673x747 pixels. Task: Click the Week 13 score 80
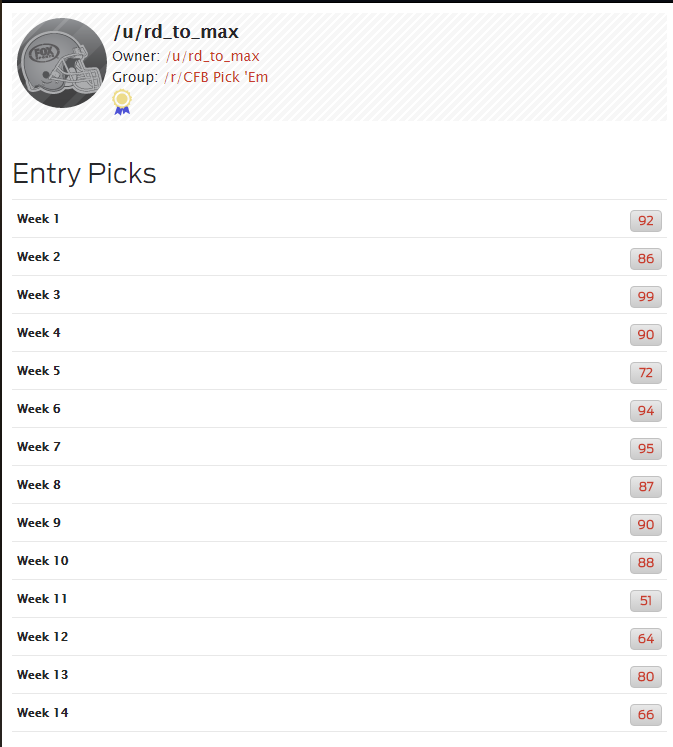tap(645, 676)
